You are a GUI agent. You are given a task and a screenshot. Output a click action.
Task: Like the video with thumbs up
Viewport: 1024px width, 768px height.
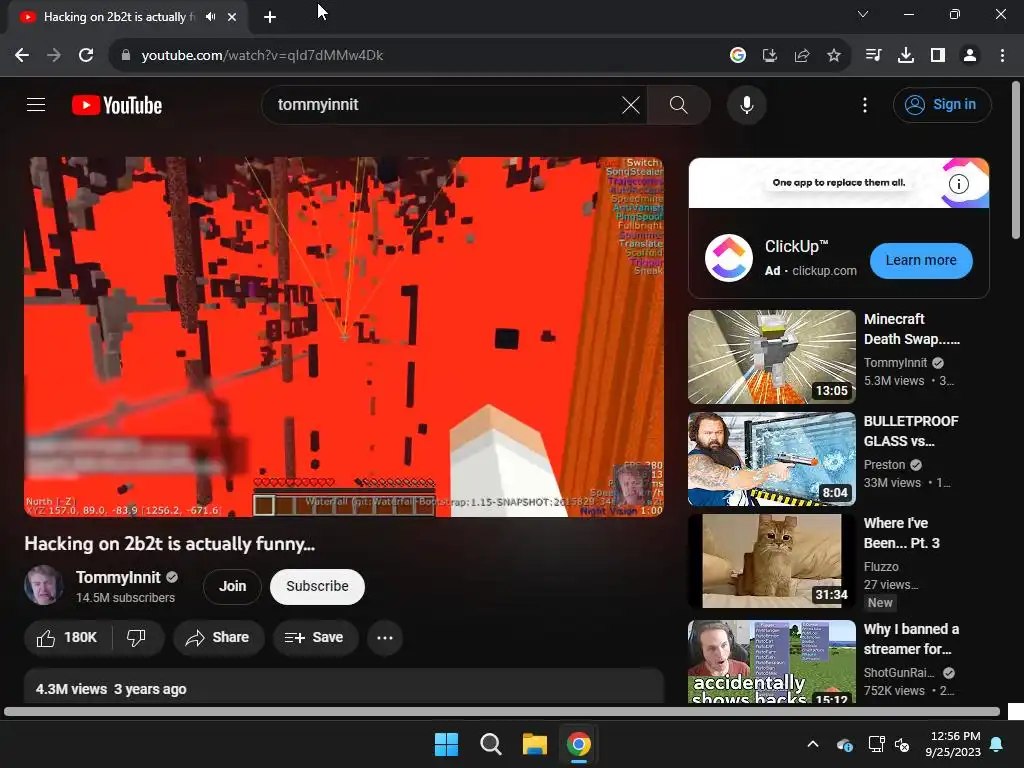[67, 637]
